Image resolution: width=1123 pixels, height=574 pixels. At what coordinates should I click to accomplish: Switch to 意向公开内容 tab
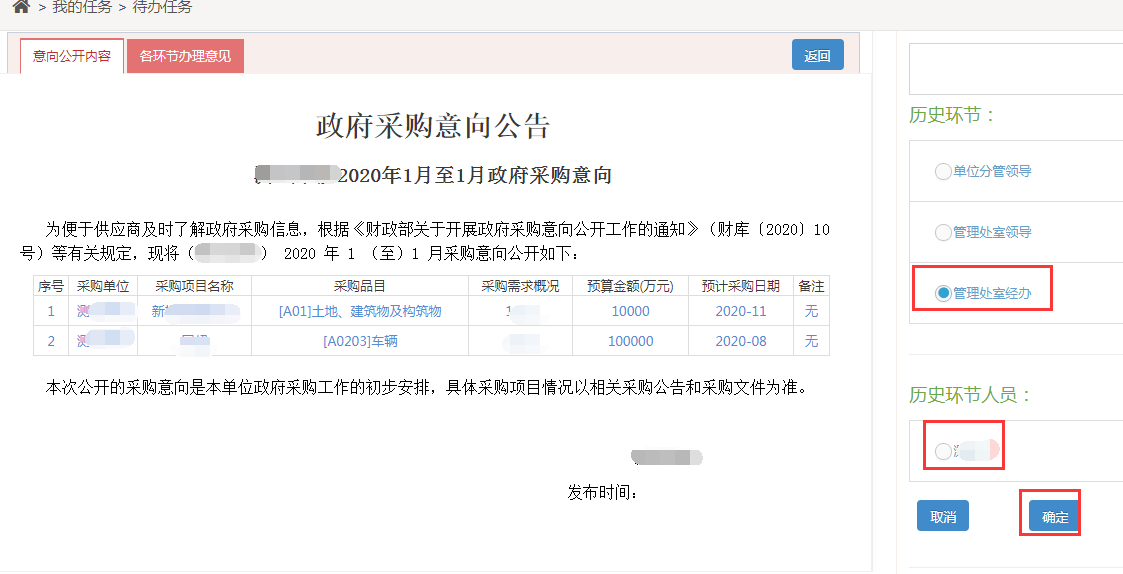coord(72,56)
